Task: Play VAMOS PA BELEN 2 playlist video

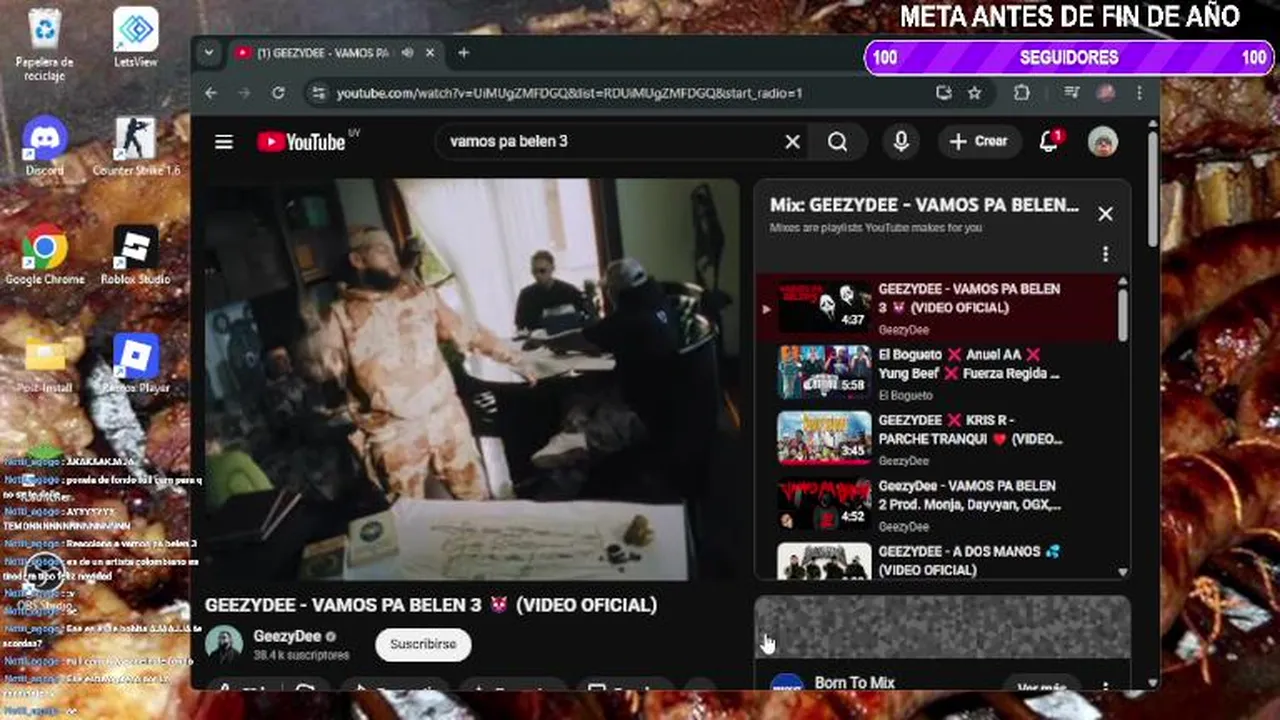Action: pyautogui.click(x=939, y=505)
